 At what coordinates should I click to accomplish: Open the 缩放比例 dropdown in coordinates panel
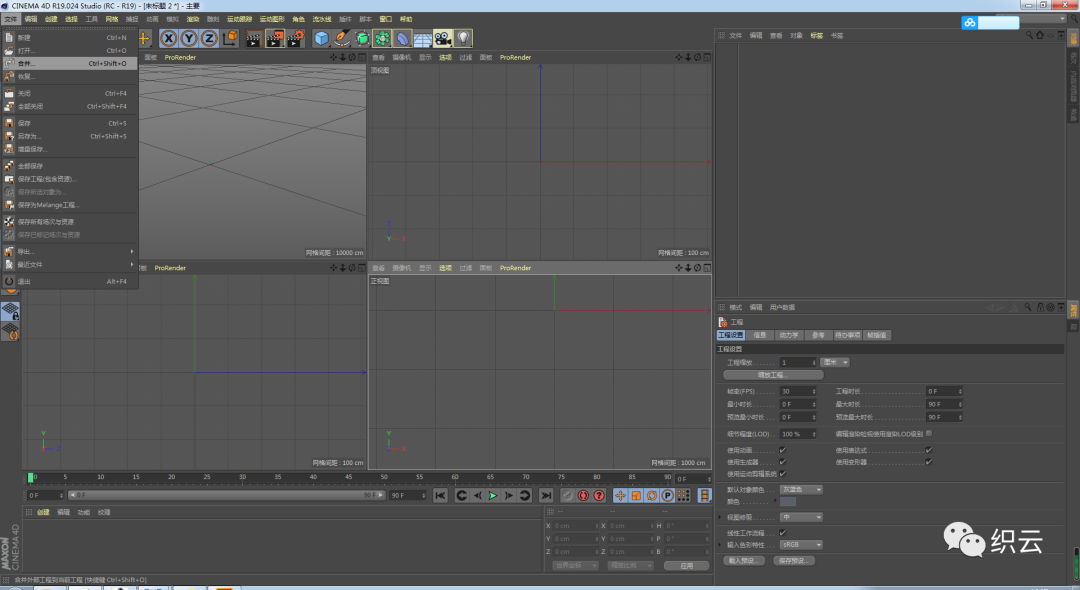(x=630, y=565)
